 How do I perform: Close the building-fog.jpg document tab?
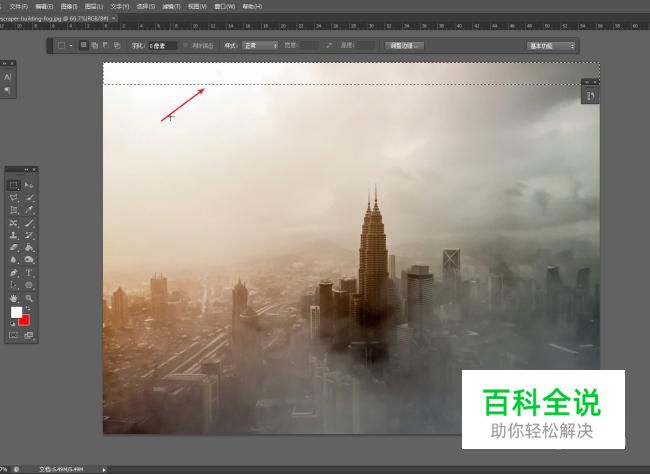(113, 18)
